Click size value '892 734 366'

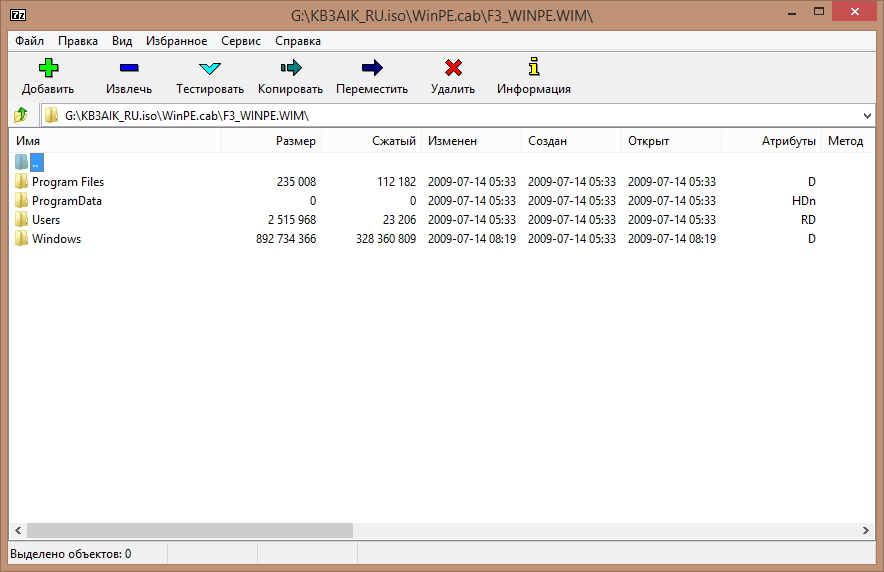click(286, 238)
